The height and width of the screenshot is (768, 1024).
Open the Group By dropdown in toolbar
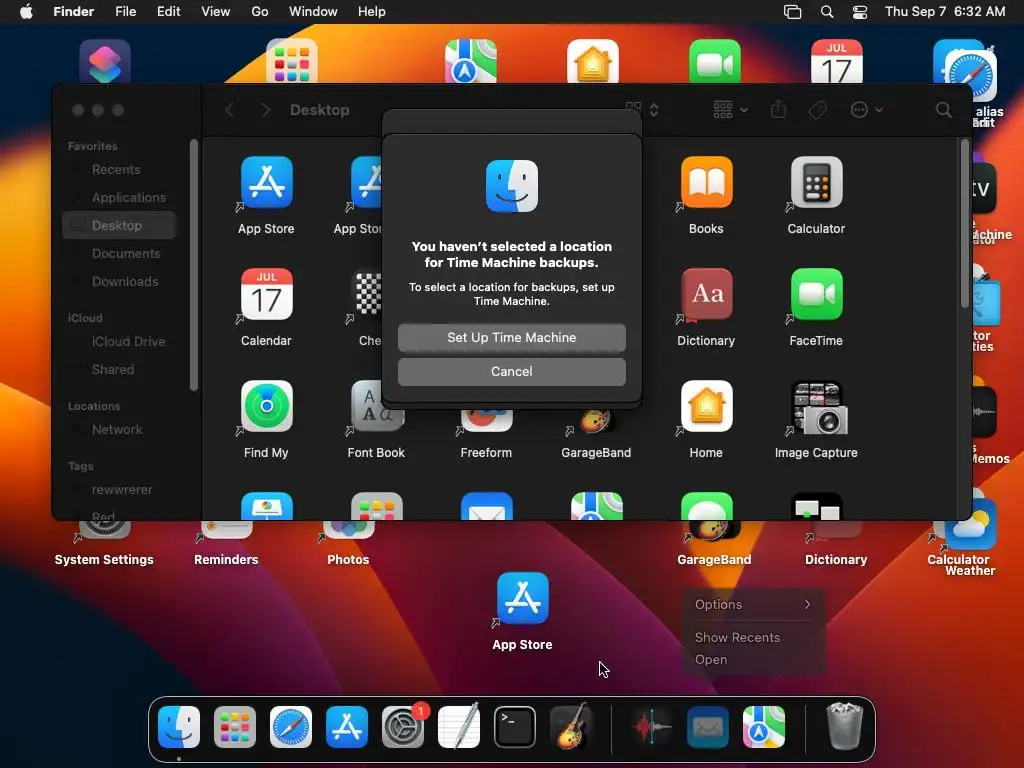[x=730, y=110]
